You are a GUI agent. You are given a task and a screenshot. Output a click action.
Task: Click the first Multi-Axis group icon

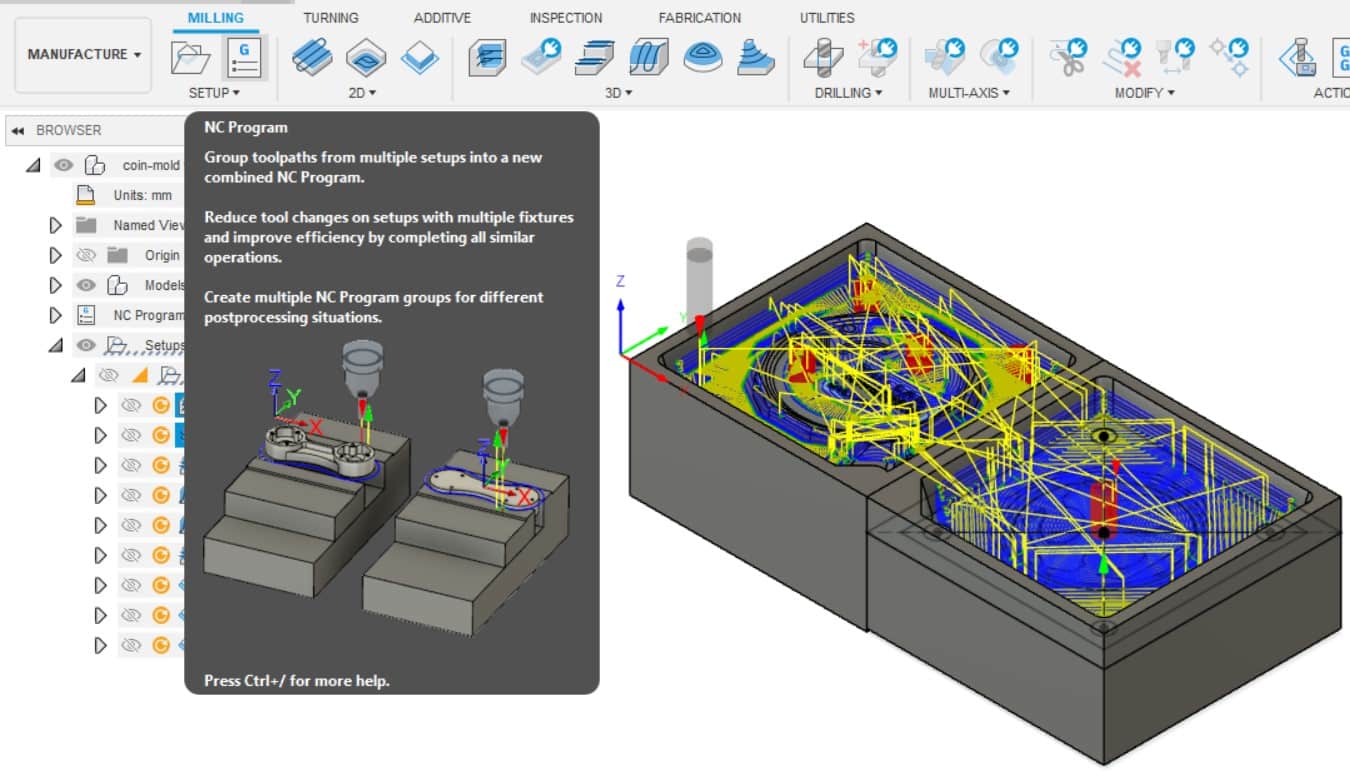(x=944, y=56)
